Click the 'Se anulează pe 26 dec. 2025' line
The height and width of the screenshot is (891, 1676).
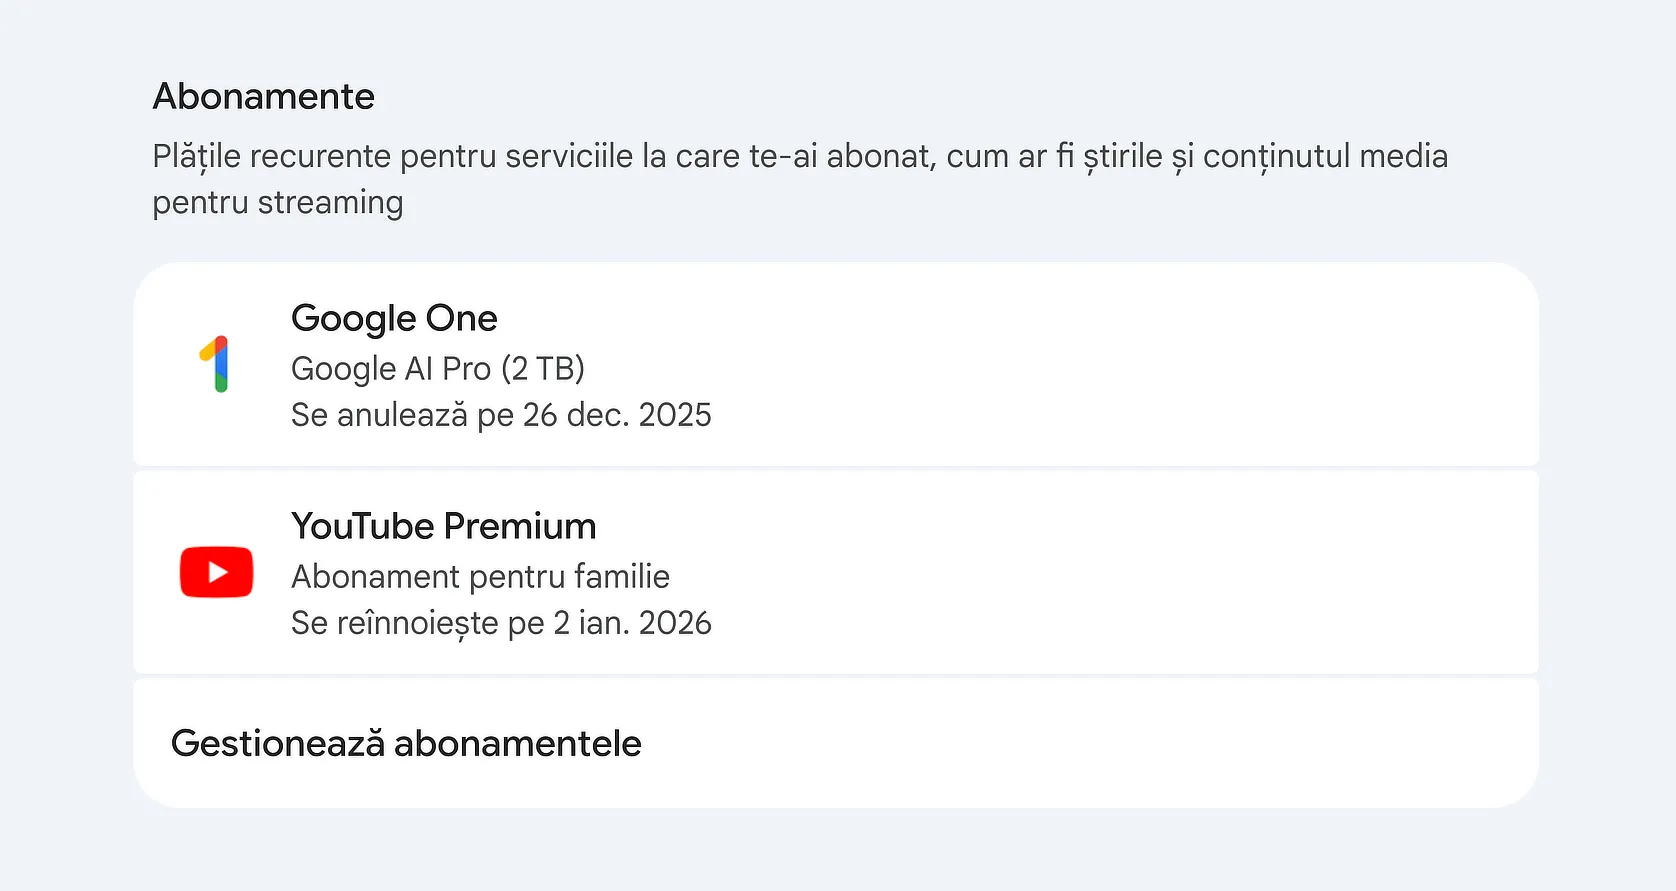pos(500,415)
